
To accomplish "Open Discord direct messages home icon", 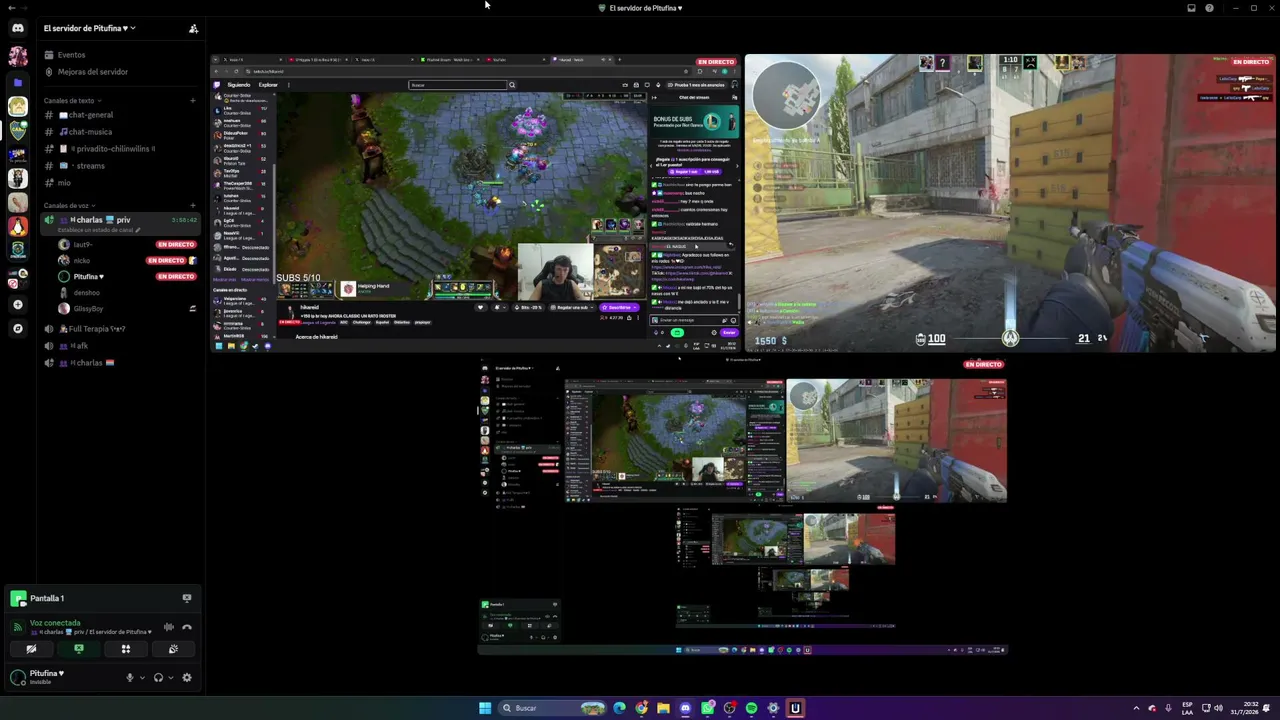I will 17,28.
